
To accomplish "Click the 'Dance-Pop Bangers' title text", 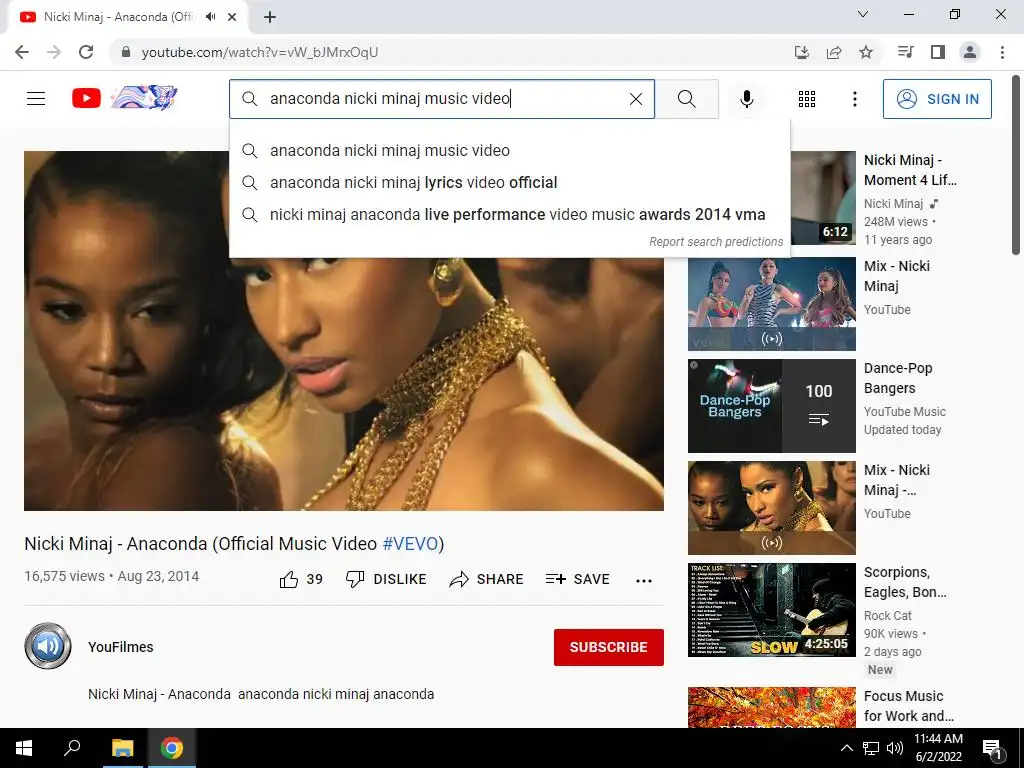I will coord(898,378).
